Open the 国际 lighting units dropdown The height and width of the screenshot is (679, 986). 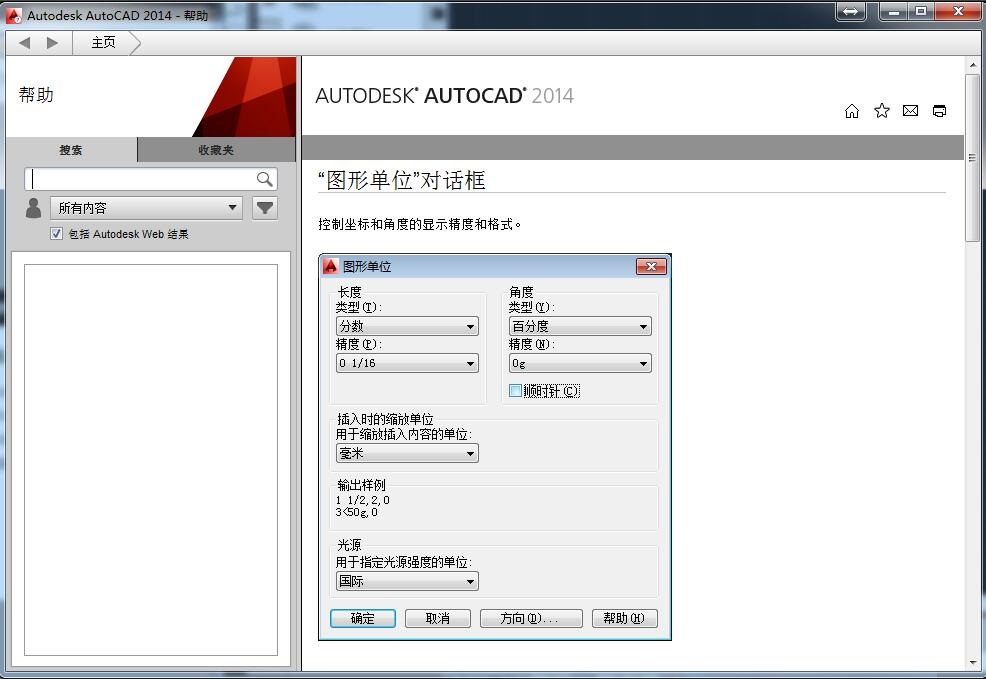[x=407, y=581]
